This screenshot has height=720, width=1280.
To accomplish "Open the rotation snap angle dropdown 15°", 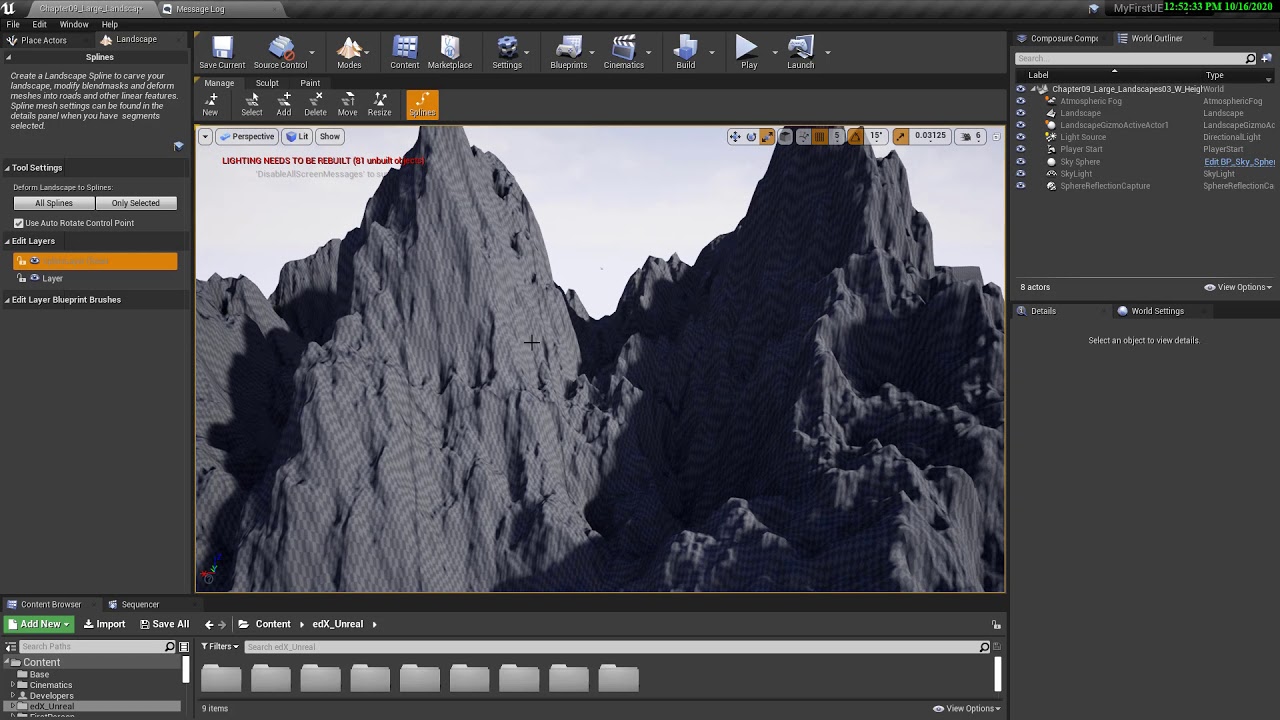I will coord(876,137).
